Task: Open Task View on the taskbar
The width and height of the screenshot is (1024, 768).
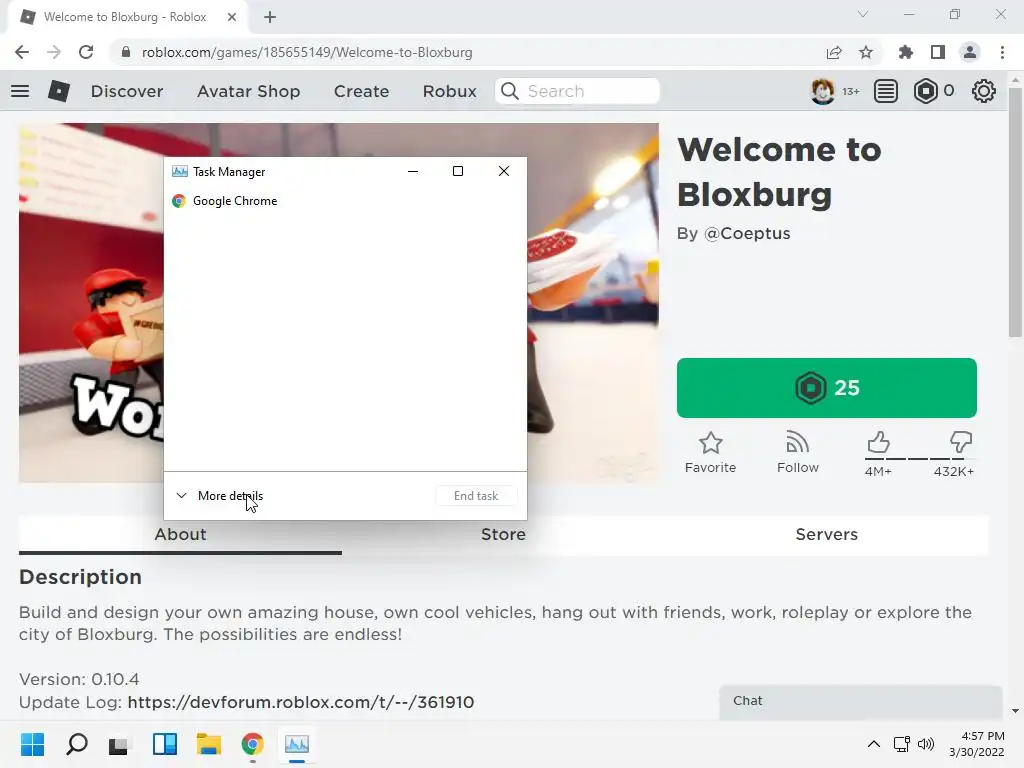Action: [119, 744]
